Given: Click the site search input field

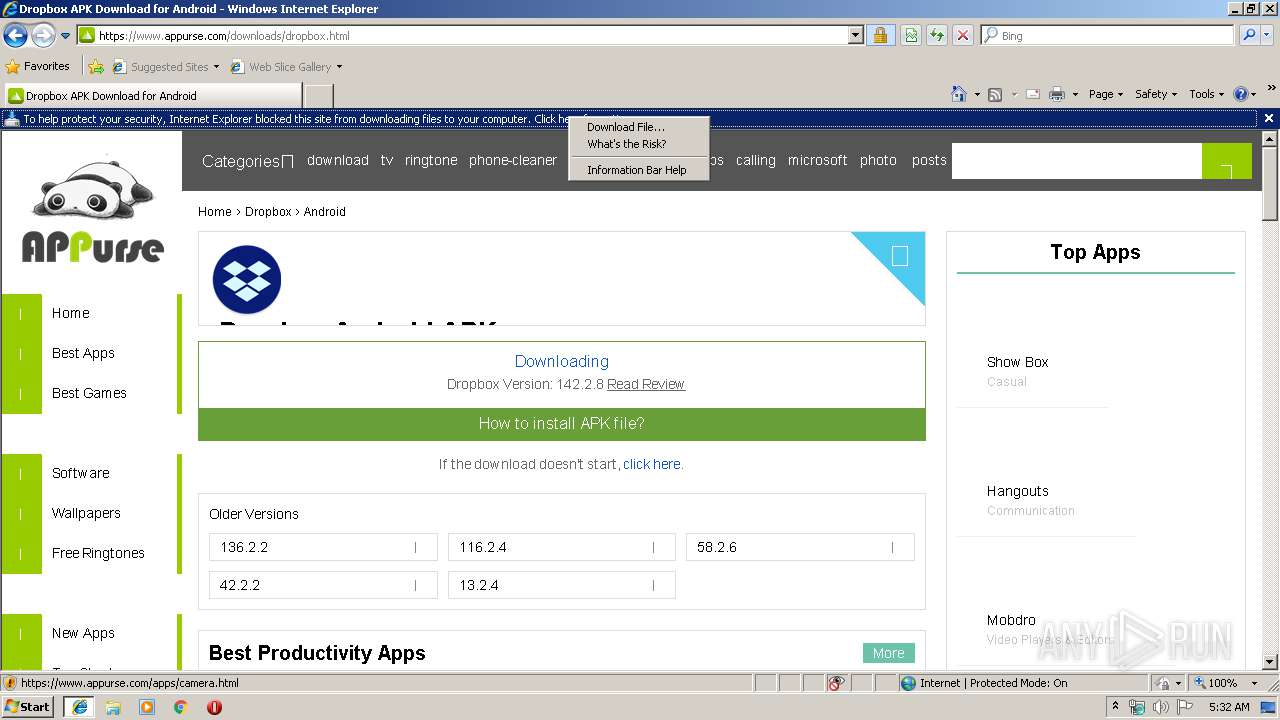Looking at the screenshot, I should click(1076, 161).
